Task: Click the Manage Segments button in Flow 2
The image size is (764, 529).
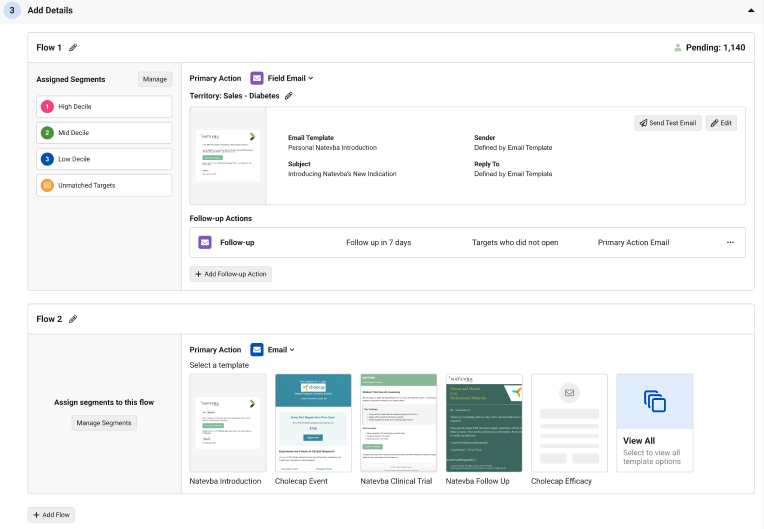Action: point(104,423)
